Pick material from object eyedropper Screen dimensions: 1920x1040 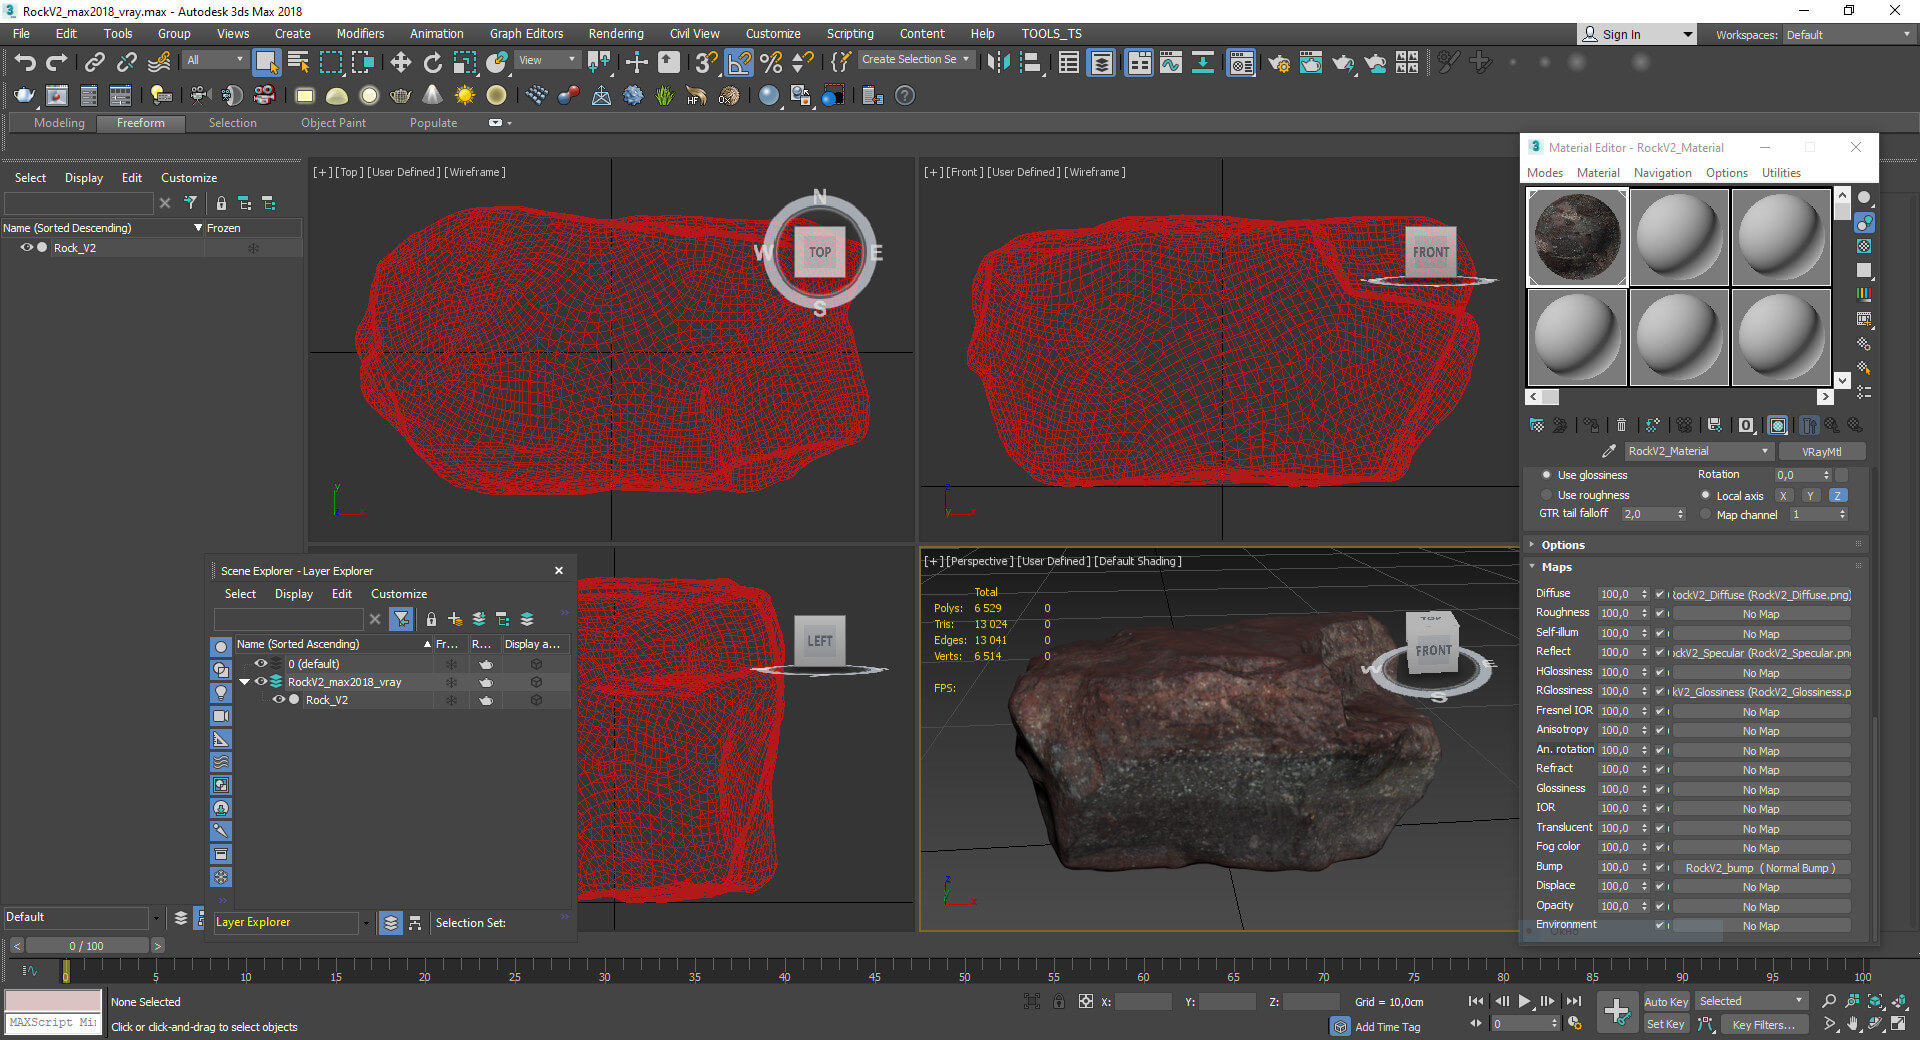pyautogui.click(x=1608, y=452)
